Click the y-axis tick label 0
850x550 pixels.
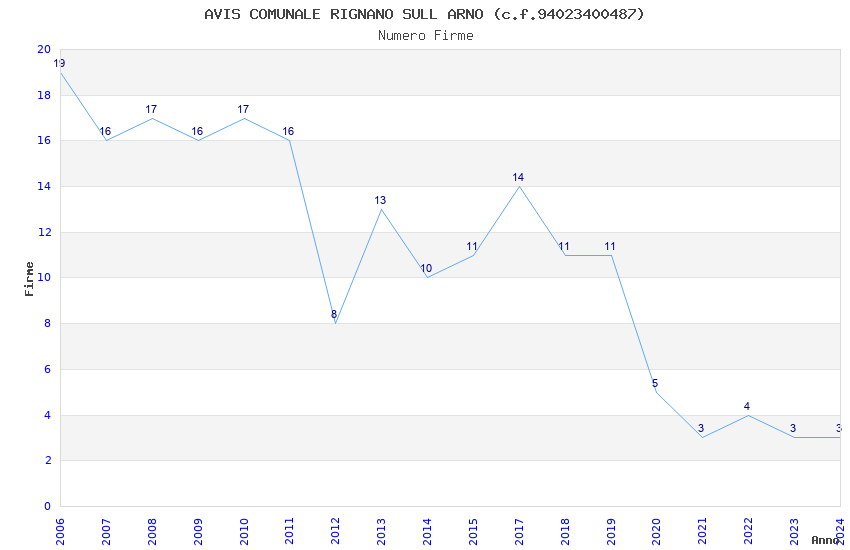tap(48, 506)
